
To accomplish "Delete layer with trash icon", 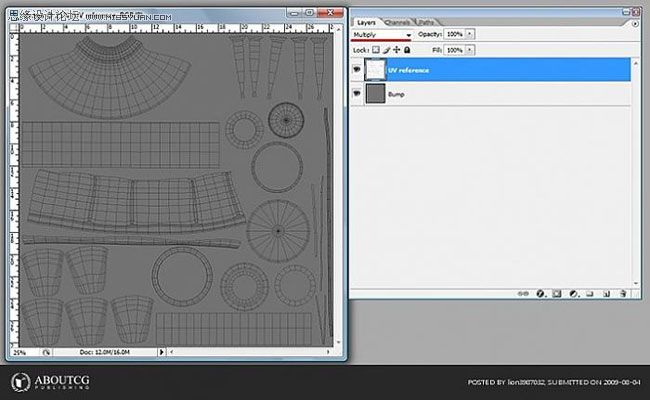I will tap(622, 294).
